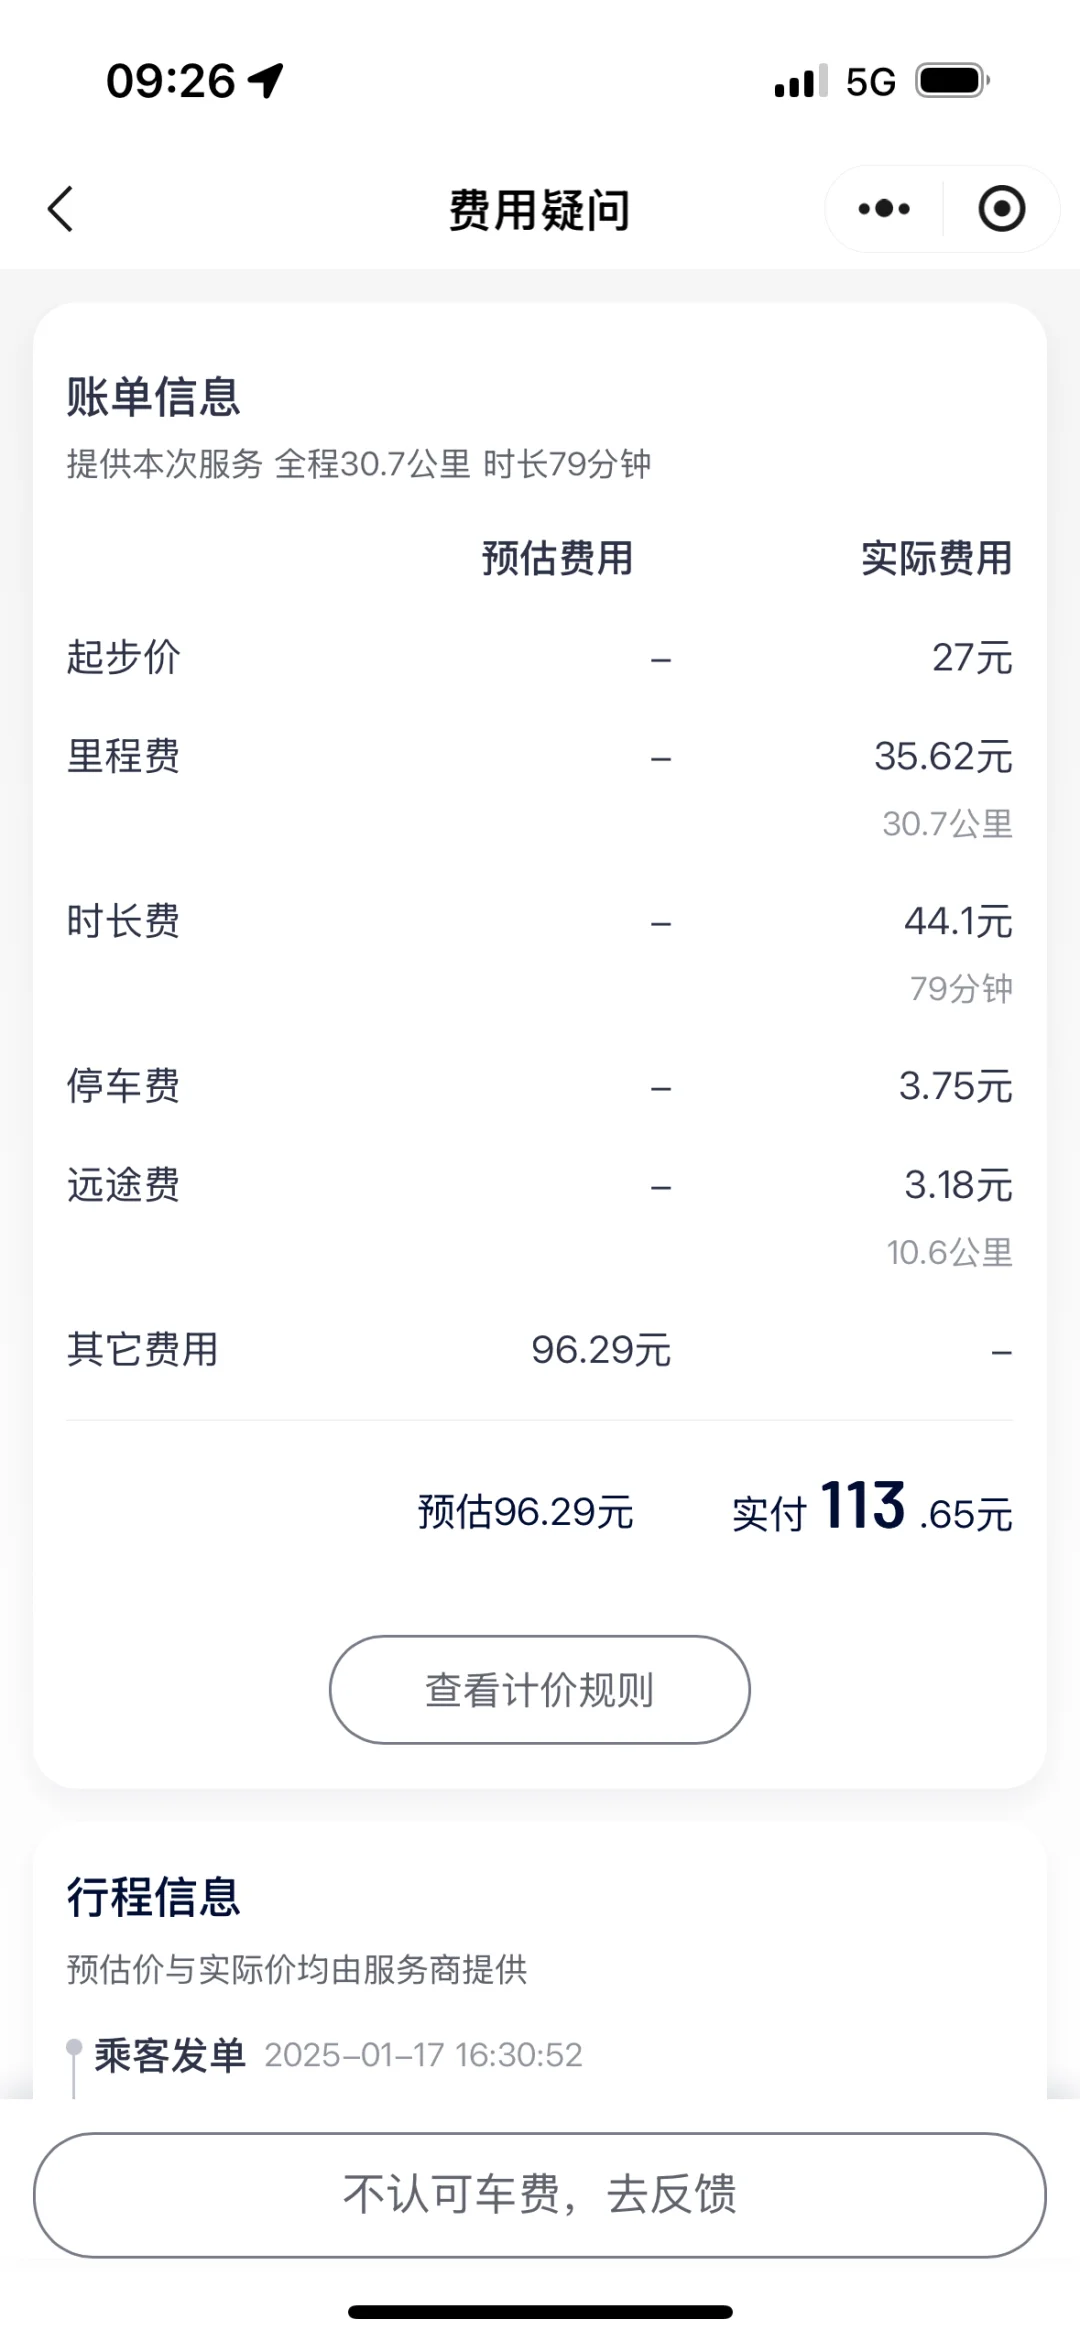The height and width of the screenshot is (2341, 1080).
Task: Open 查看计价规则 pricing rules
Action: [x=540, y=1690]
